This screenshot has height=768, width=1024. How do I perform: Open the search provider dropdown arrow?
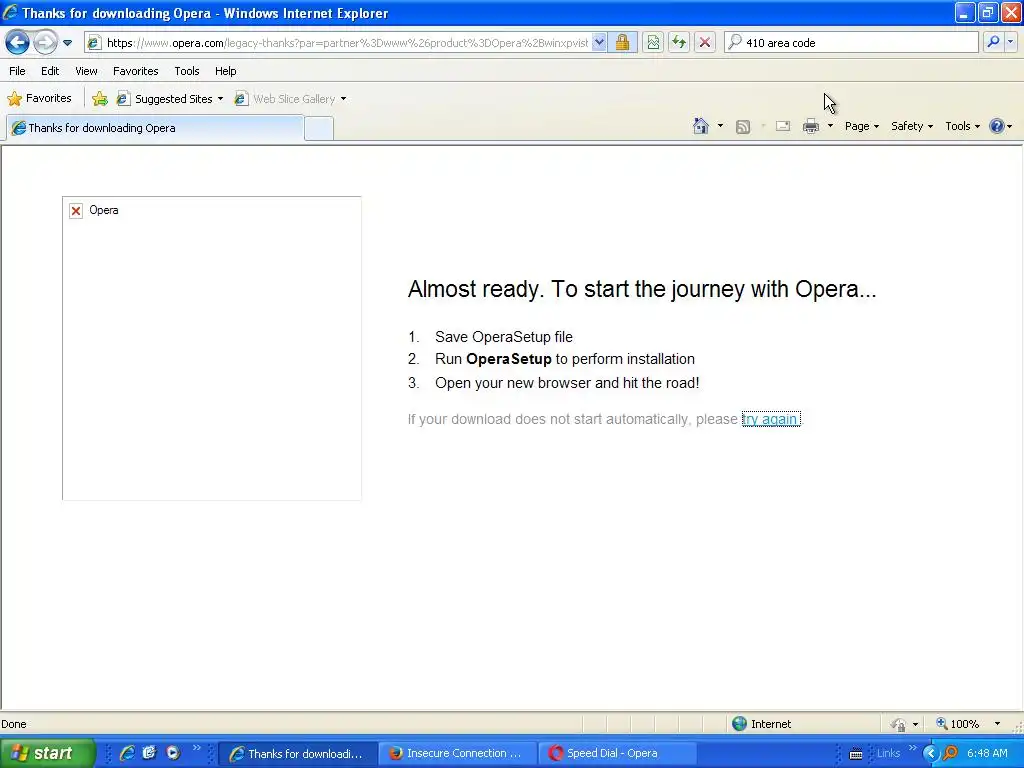(1010, 42)
